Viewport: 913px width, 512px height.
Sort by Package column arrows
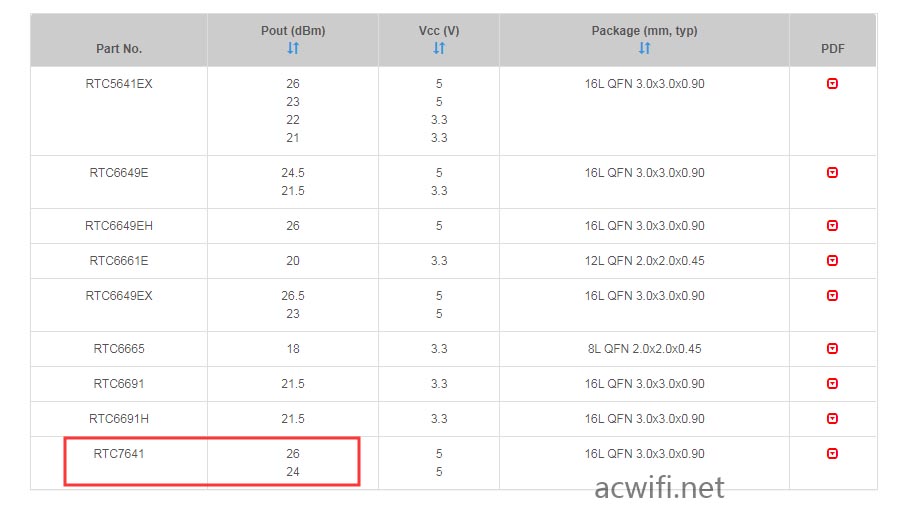644,48
